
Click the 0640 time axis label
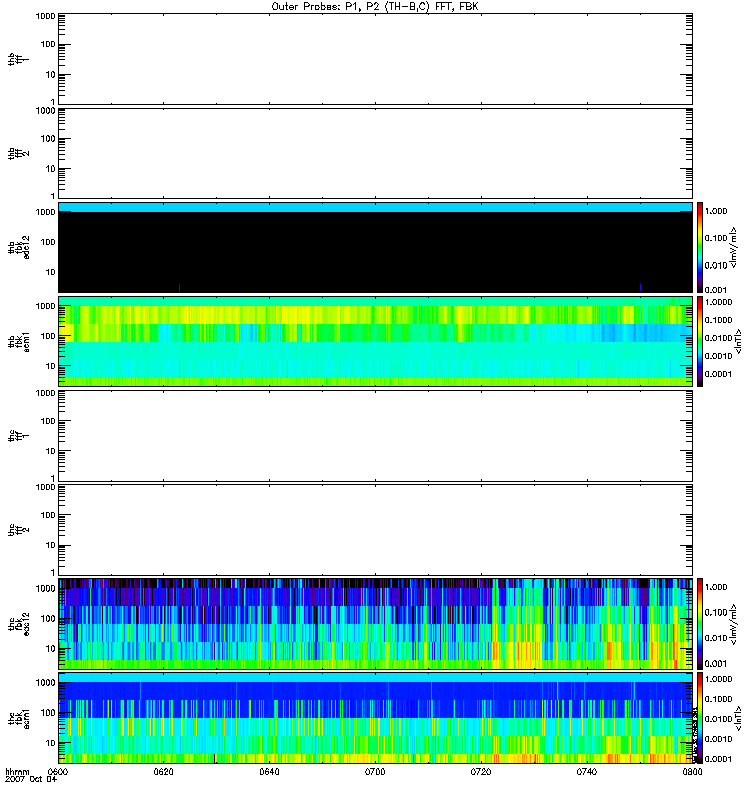(269, 771)
